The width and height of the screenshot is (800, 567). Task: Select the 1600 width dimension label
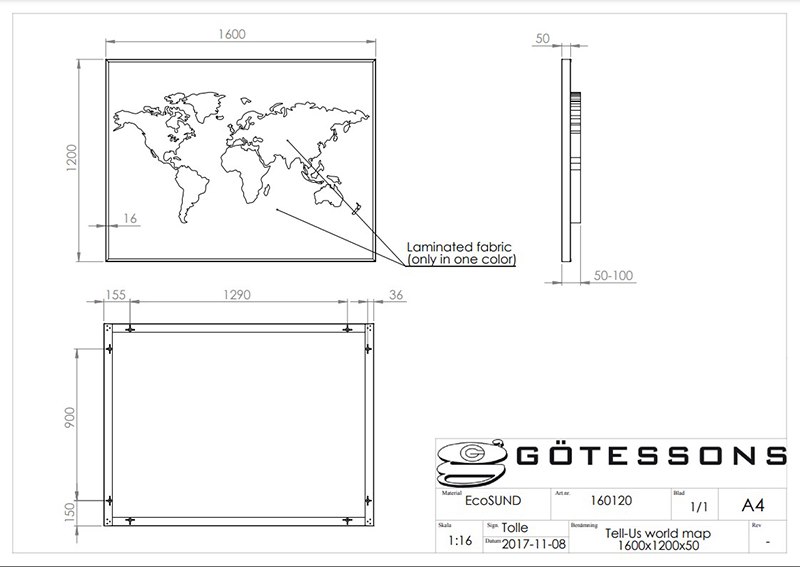click(231, 34)
